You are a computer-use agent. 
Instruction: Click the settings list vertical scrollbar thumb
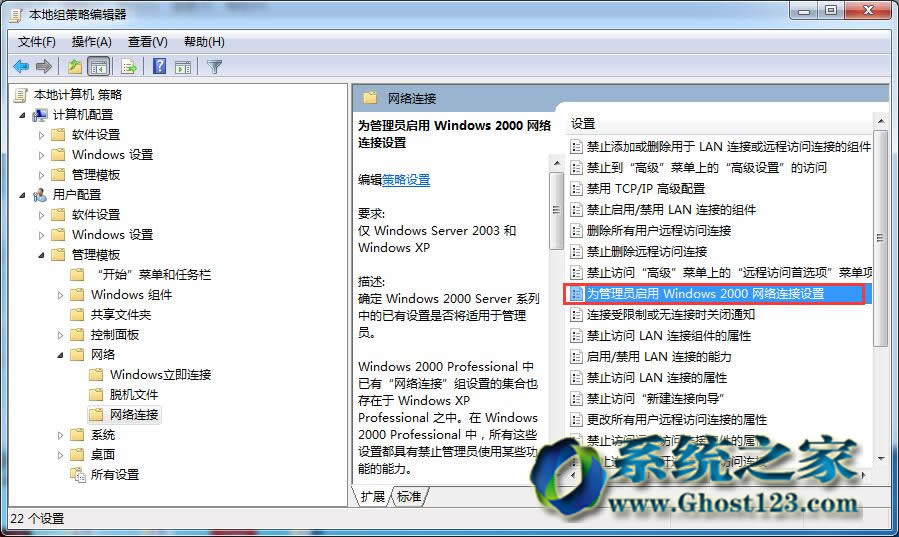pyautogui.click(x=880, y=238)
